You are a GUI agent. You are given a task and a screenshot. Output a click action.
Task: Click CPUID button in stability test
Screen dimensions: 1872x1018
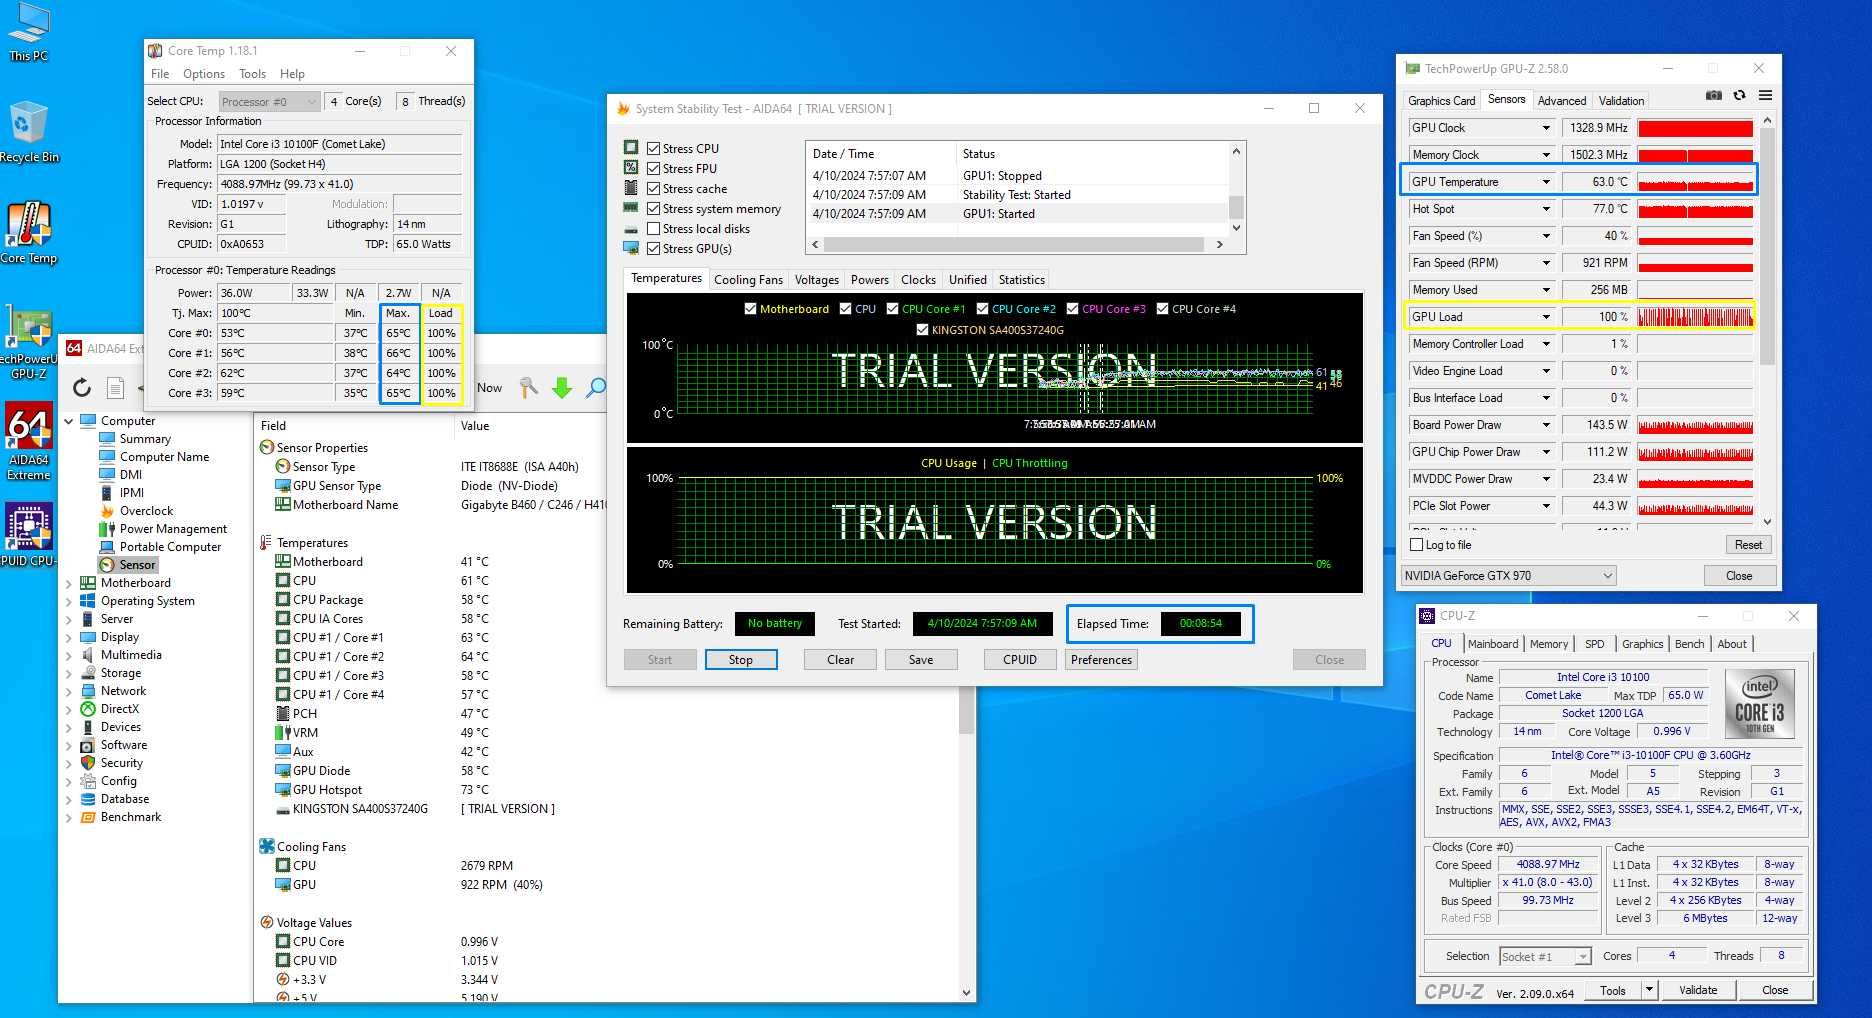coord(1019,660)
